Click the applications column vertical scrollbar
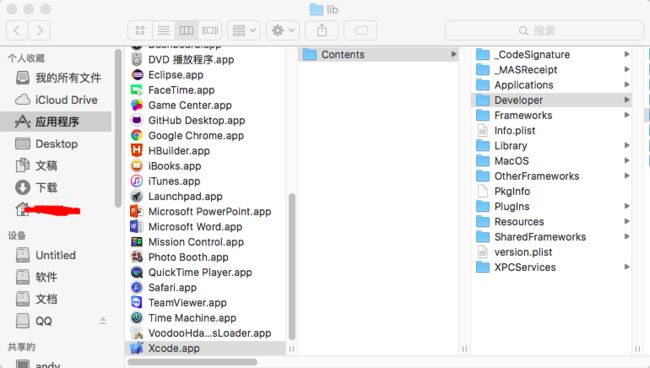 pyautogui.click(x=292, y=266)
